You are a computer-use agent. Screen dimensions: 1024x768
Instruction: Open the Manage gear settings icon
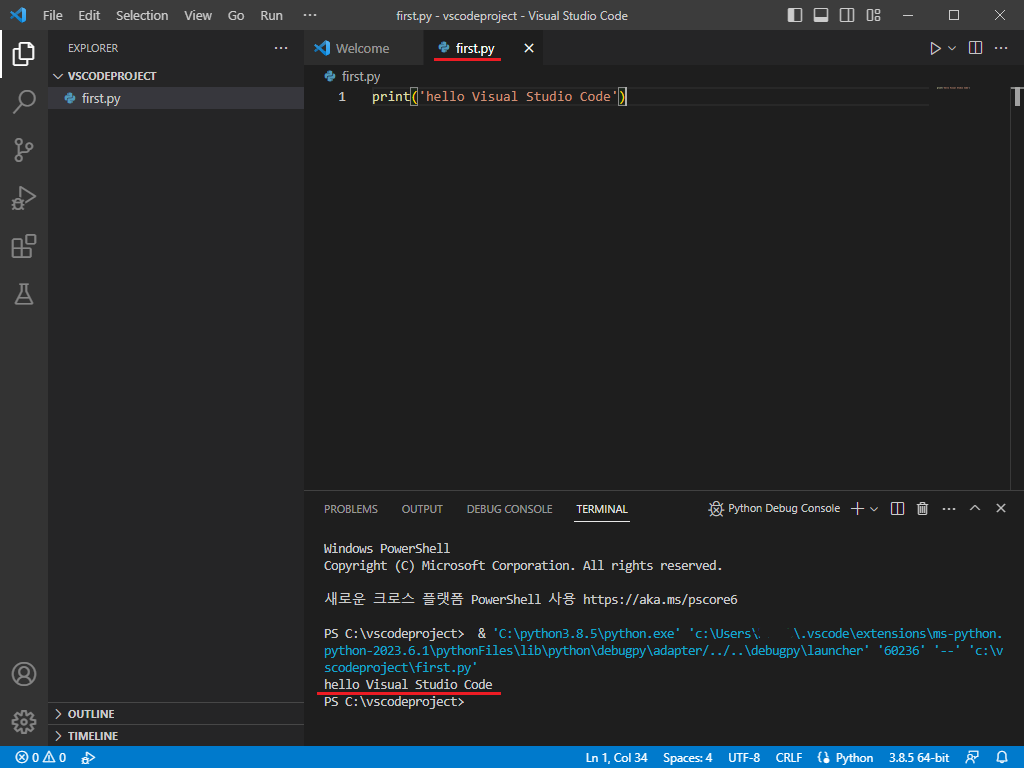24,722
